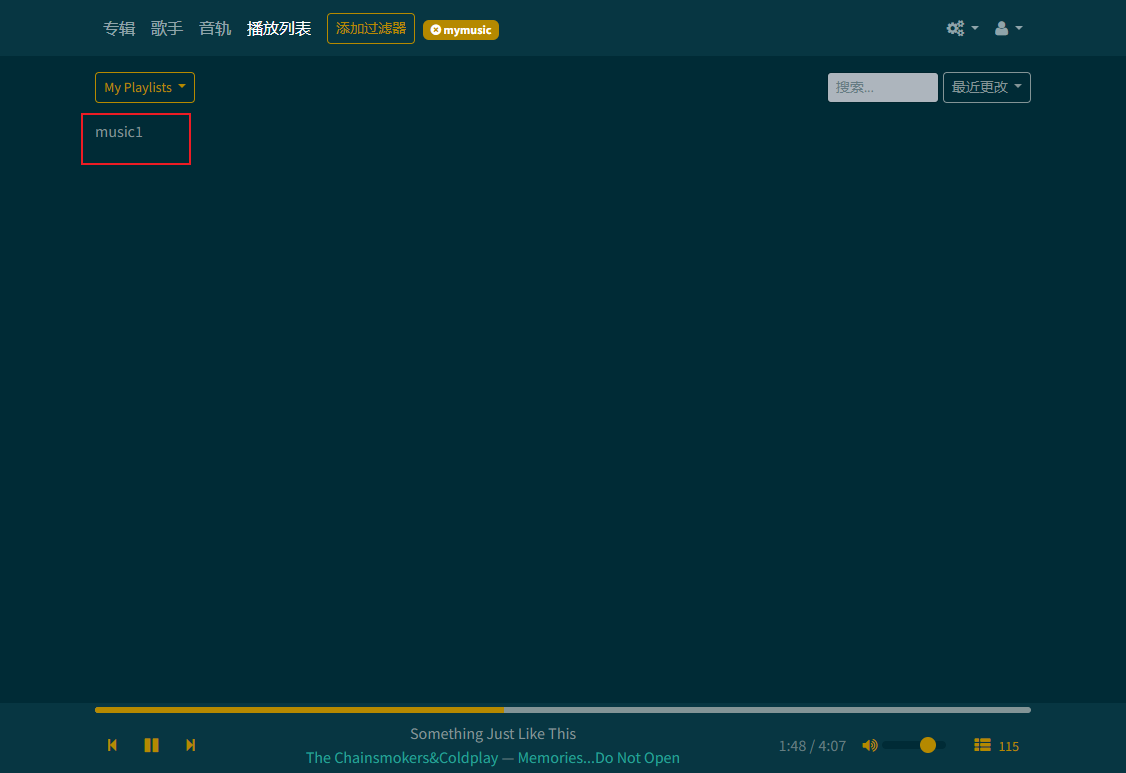Seek within the song progress bar

point(563,710)
